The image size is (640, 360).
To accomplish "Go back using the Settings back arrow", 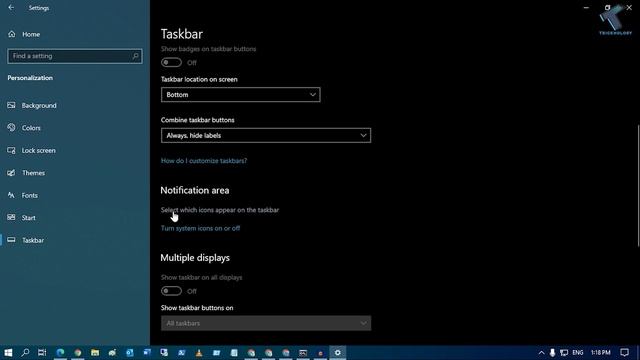I will [11, 8].
